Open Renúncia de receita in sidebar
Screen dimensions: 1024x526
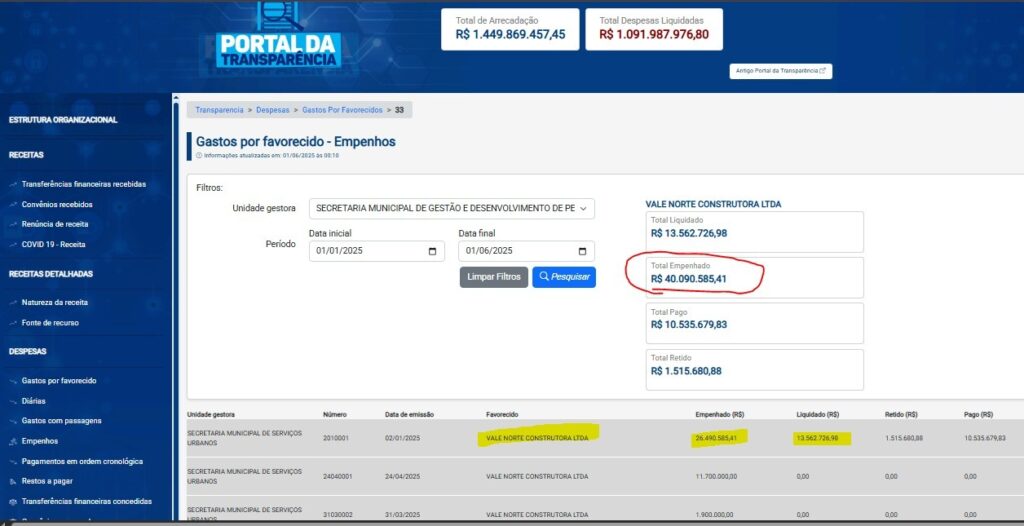[x=55, y=224]
